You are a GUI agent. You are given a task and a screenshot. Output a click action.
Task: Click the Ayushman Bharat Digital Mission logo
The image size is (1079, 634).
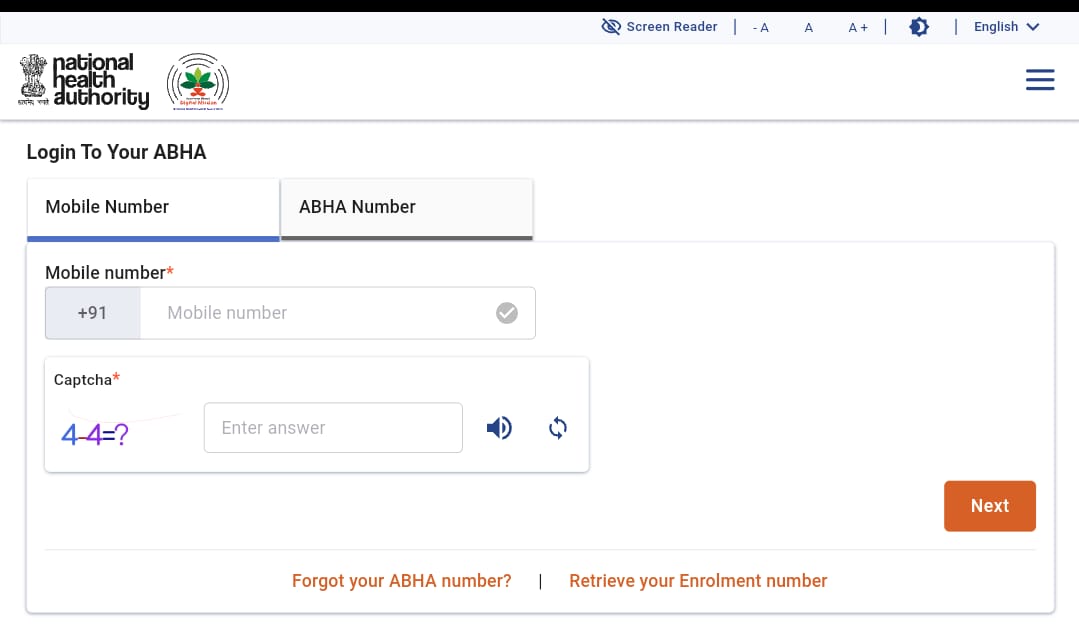[198, 81]
